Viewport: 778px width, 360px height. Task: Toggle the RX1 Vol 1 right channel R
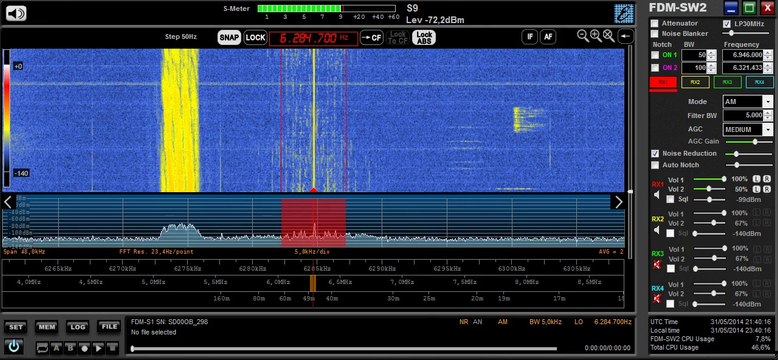(x=767, y=179)
